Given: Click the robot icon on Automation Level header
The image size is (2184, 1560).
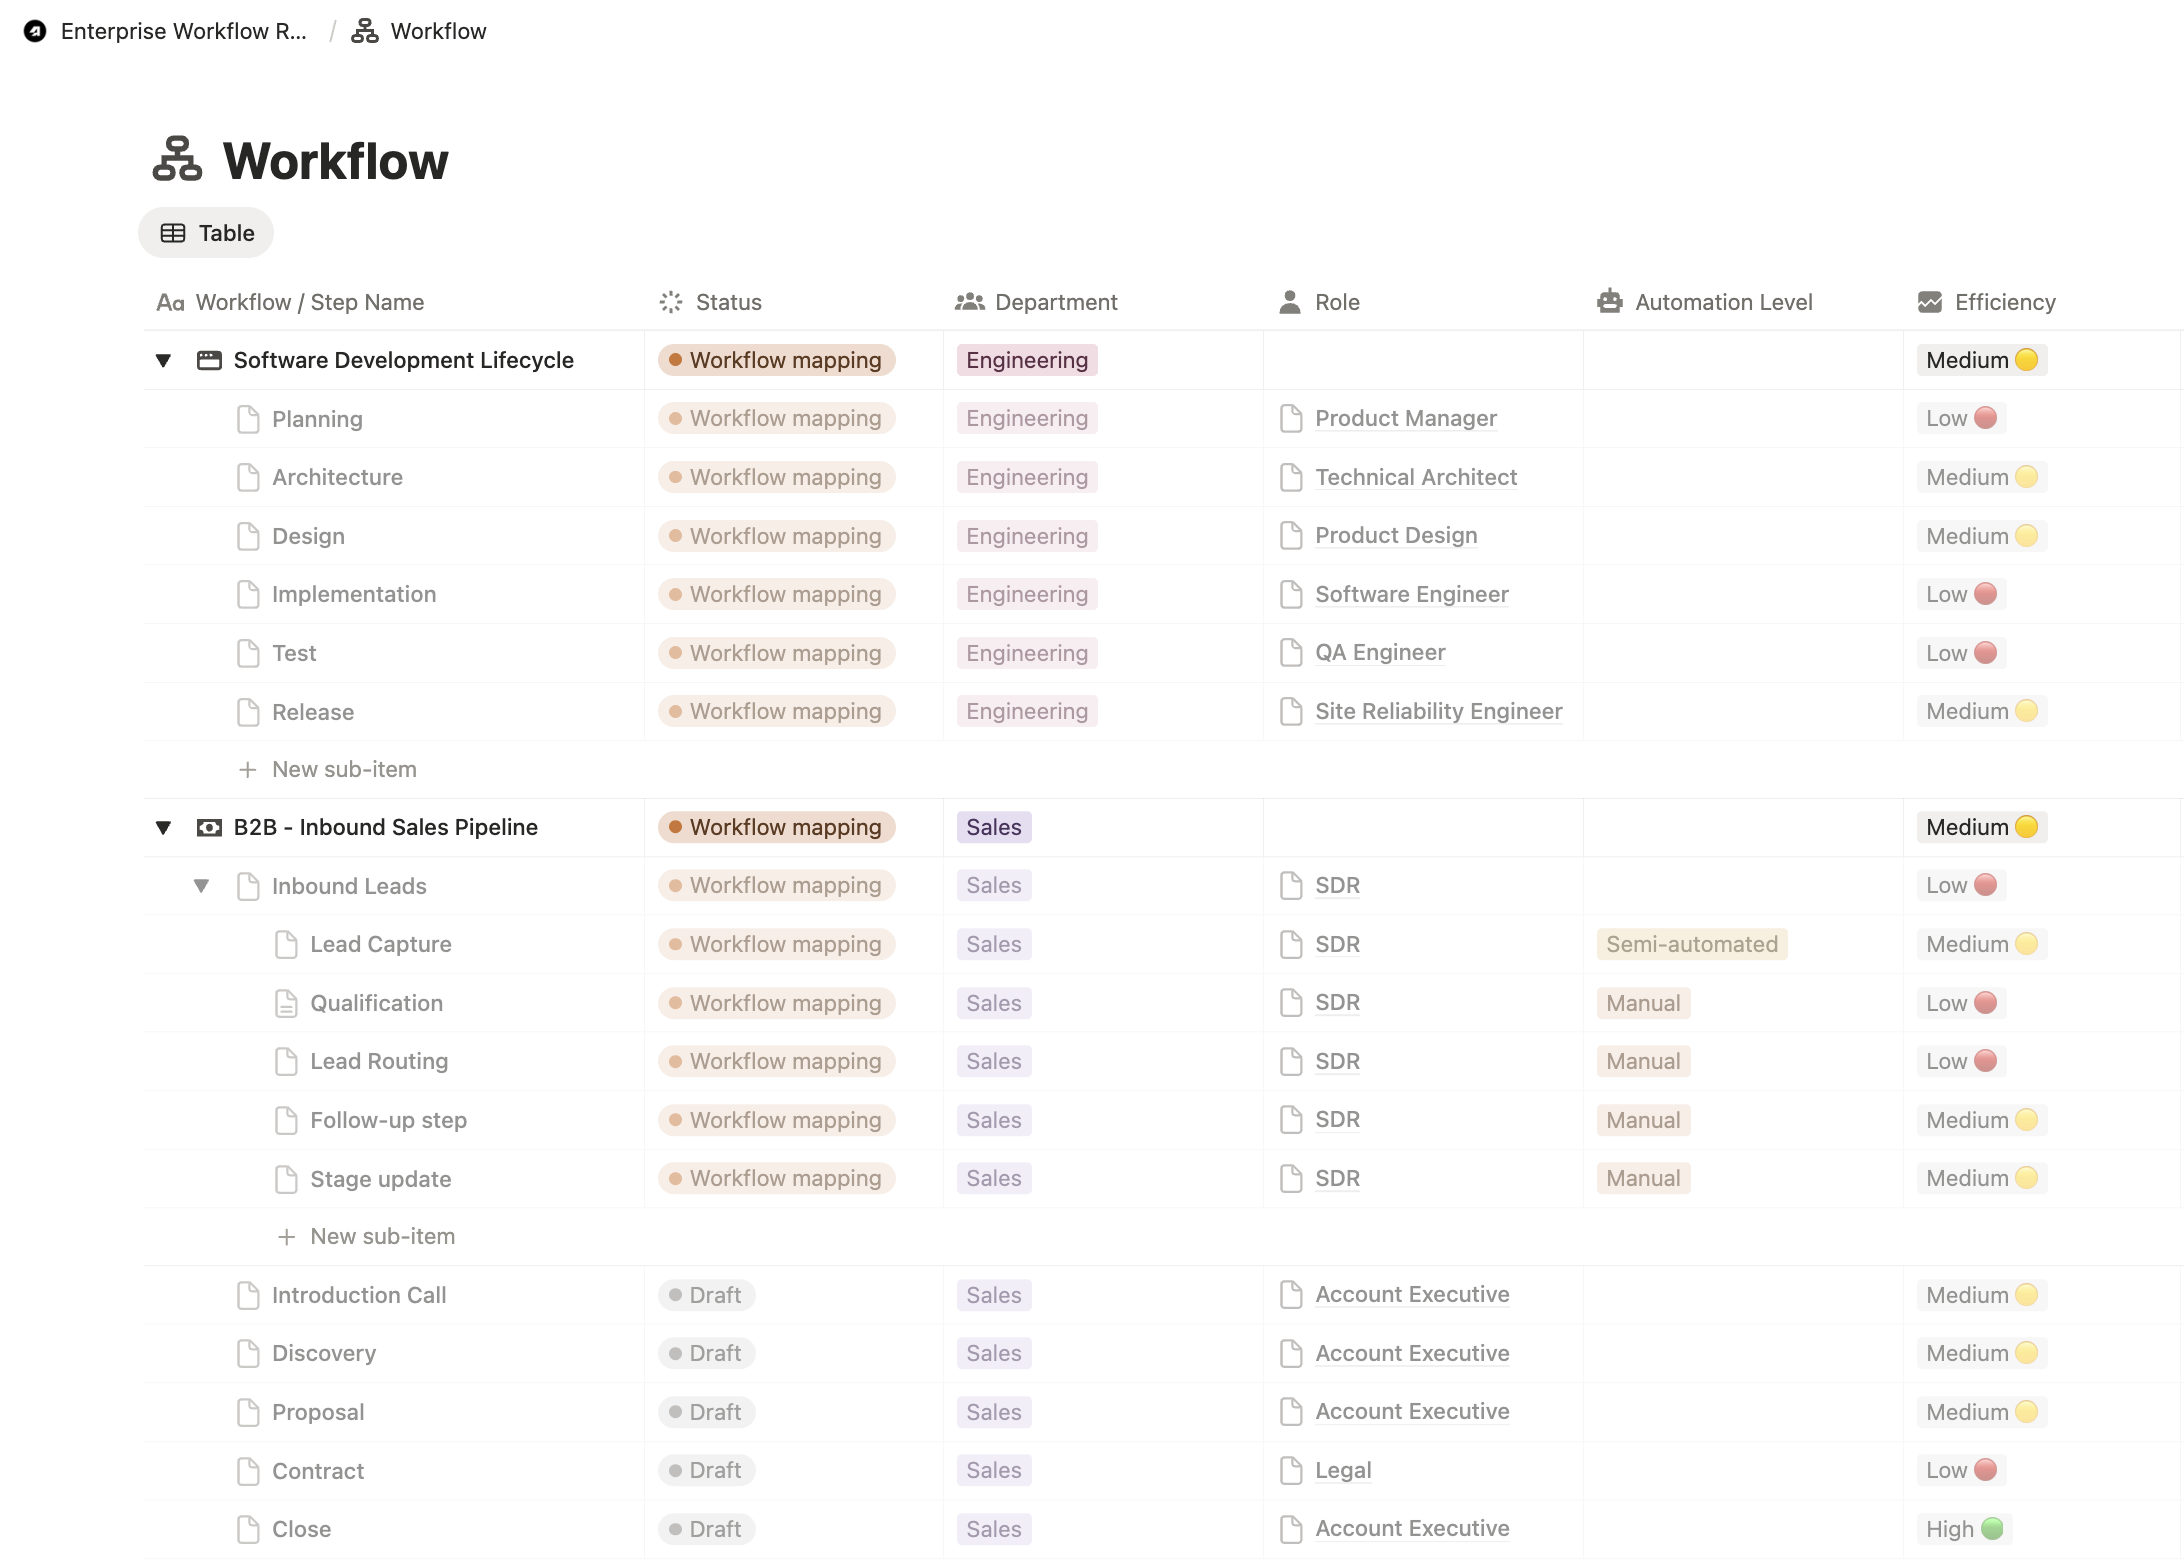Looking at the screenshot, I should click(x=1609, y=301).
